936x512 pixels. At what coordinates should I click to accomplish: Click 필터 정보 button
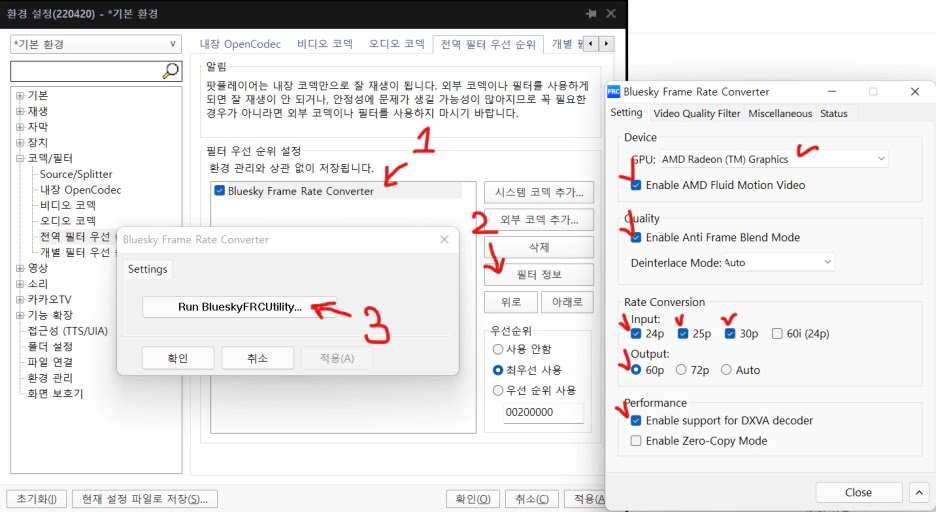[x=538, y=274]
